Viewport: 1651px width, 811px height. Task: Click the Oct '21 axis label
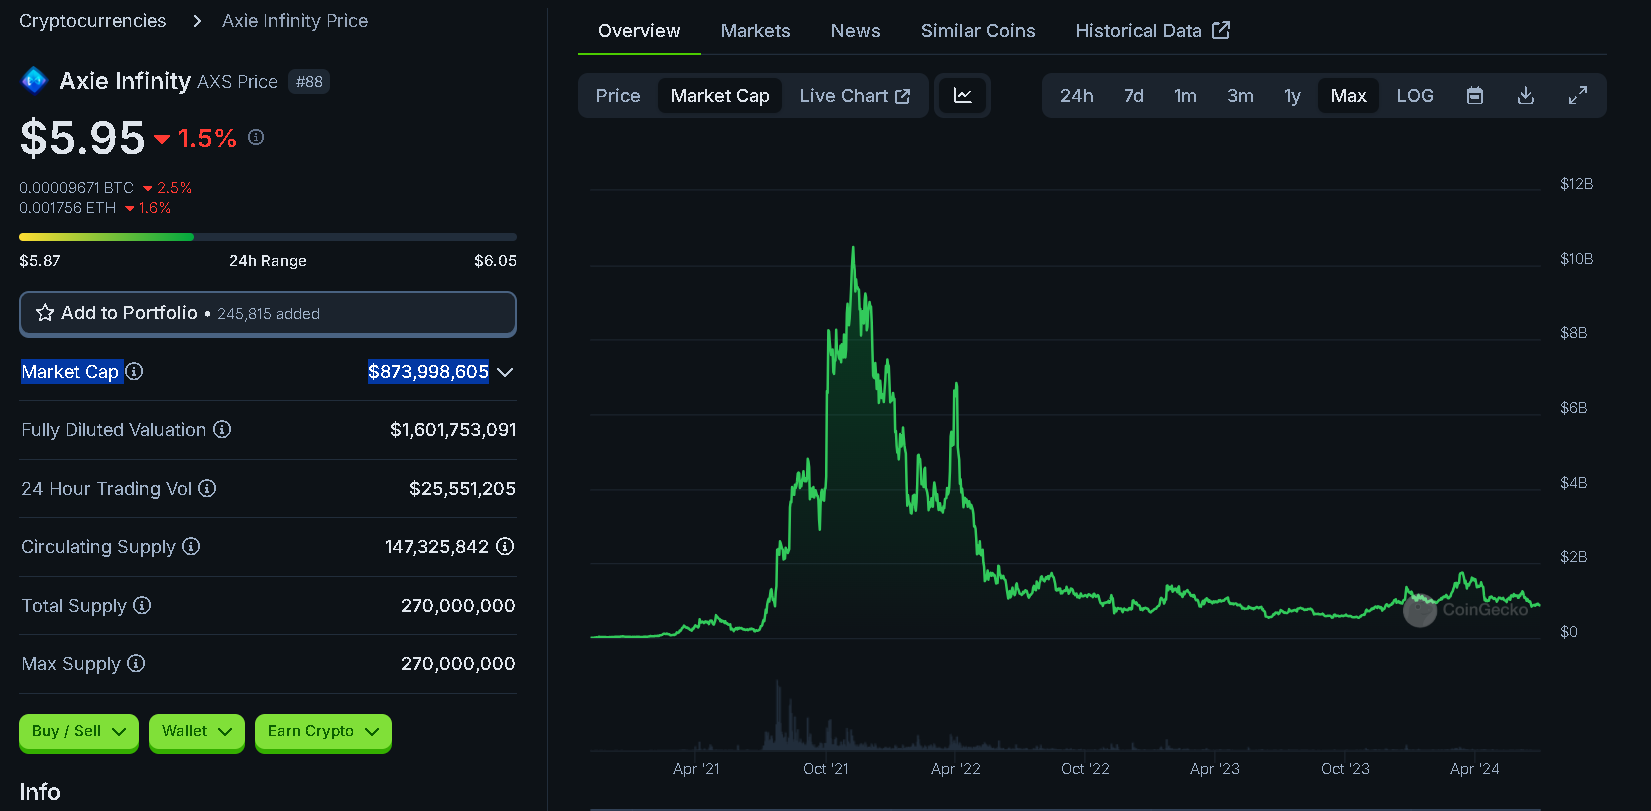pos(826,769)
